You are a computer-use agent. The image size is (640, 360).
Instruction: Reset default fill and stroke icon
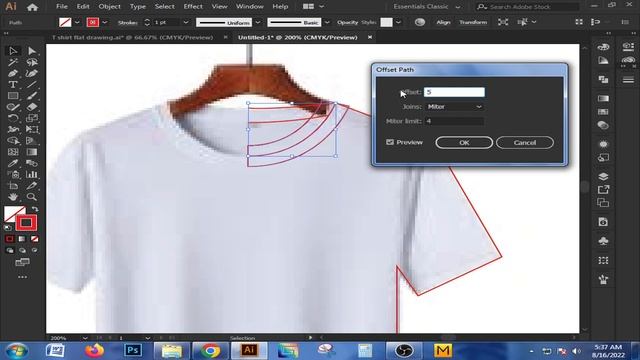coord(8,228)
